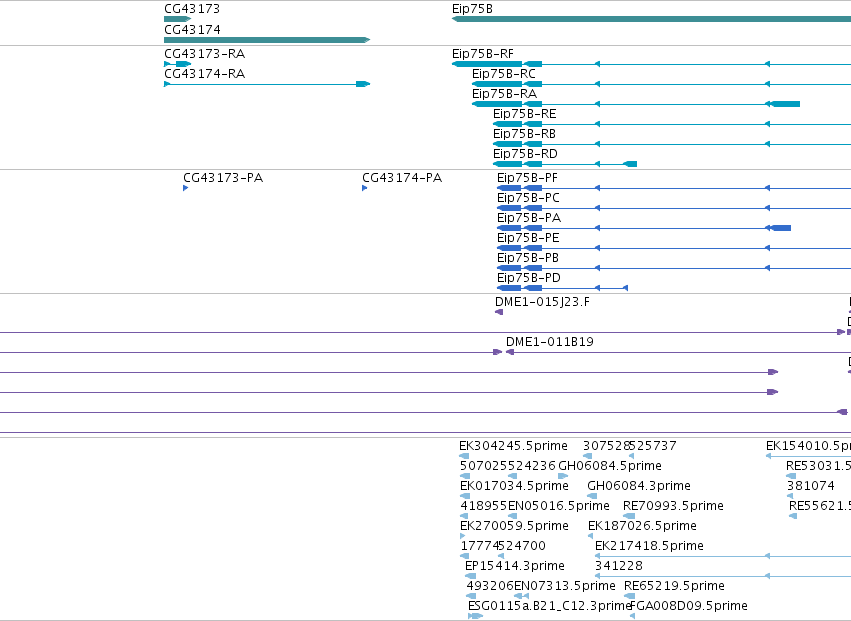The width and height of the screenshot is (851, 621).
Task: Select the CG43174 gene bar
Action: [267, 40]
